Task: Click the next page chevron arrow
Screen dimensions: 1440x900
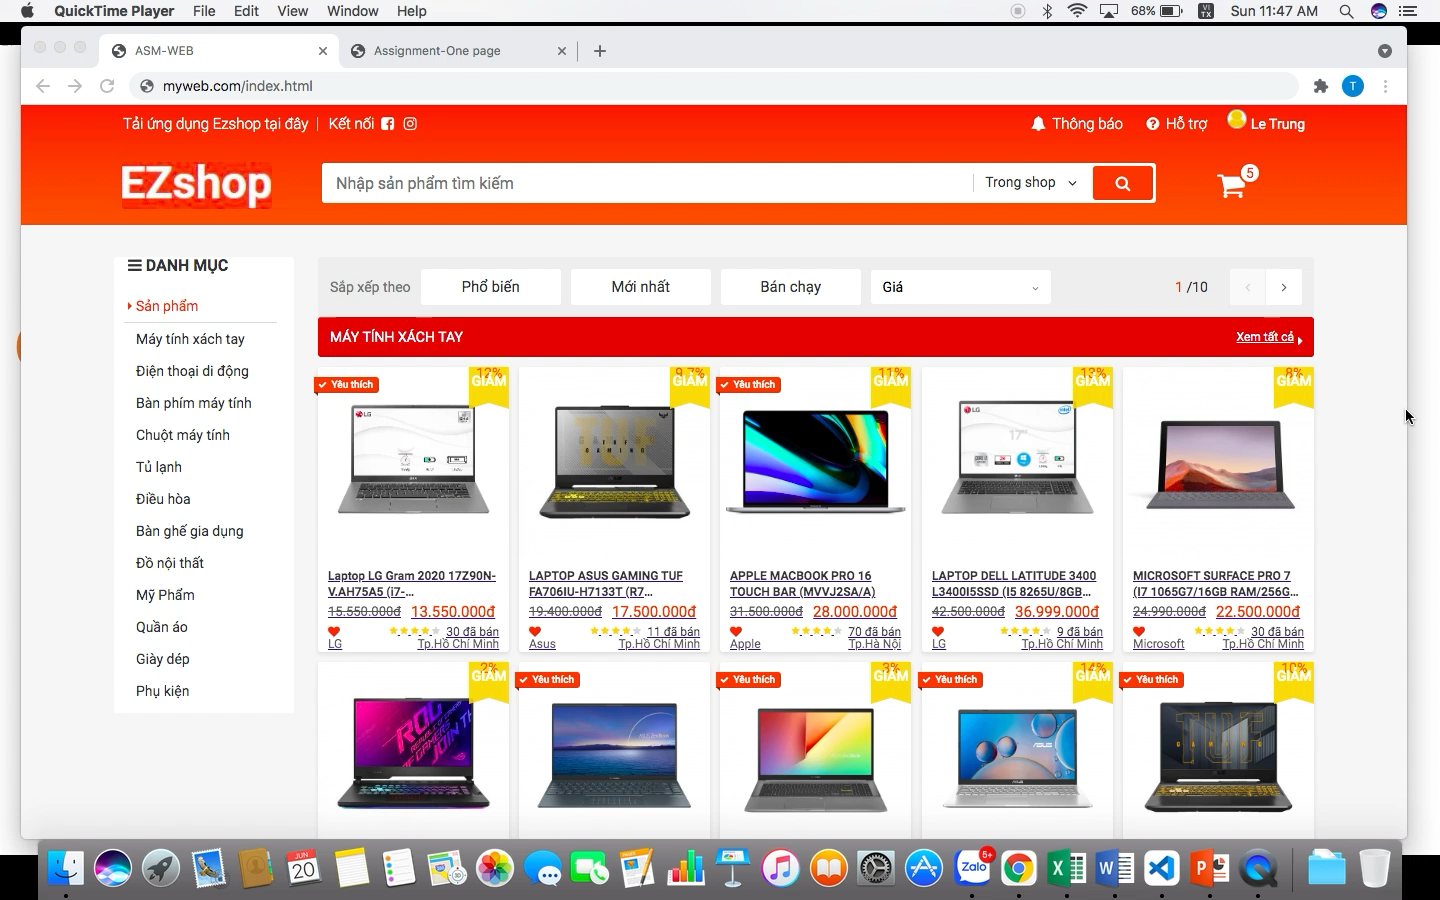Action: (1284, 287)
